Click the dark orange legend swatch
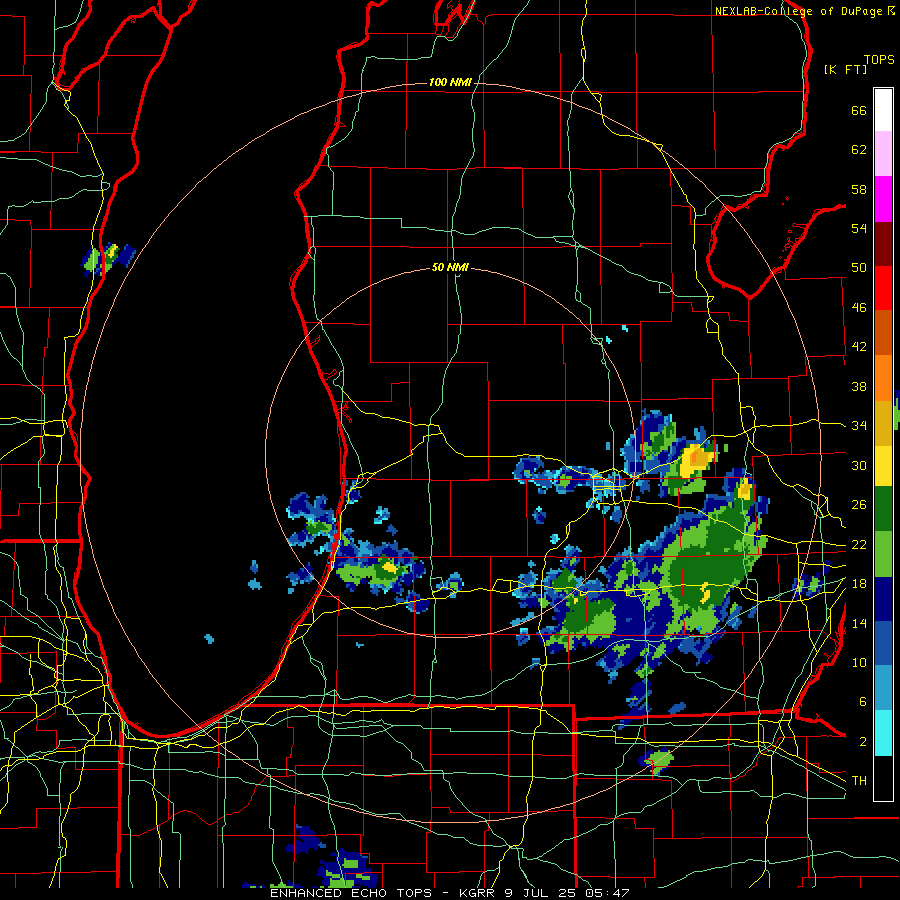 [883, 332]
